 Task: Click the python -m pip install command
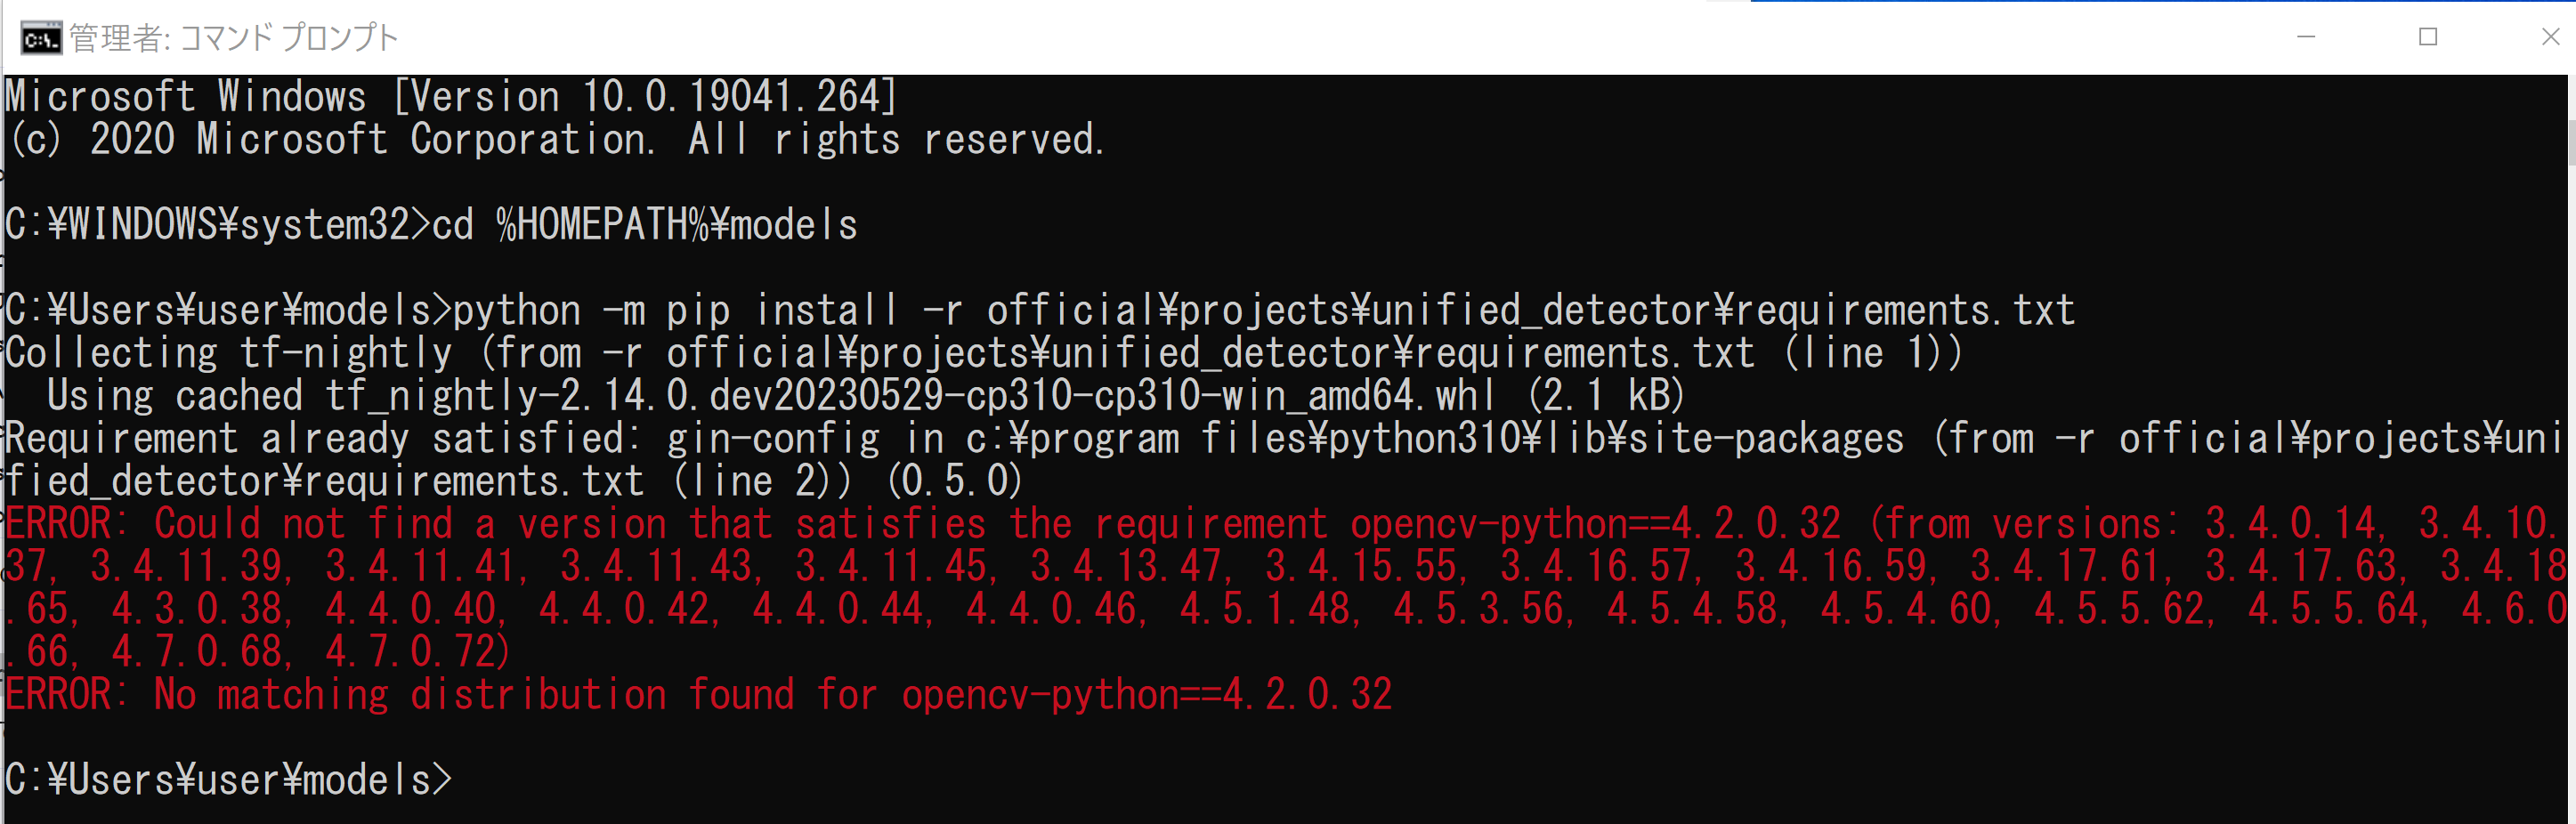tap(1265, 311)
